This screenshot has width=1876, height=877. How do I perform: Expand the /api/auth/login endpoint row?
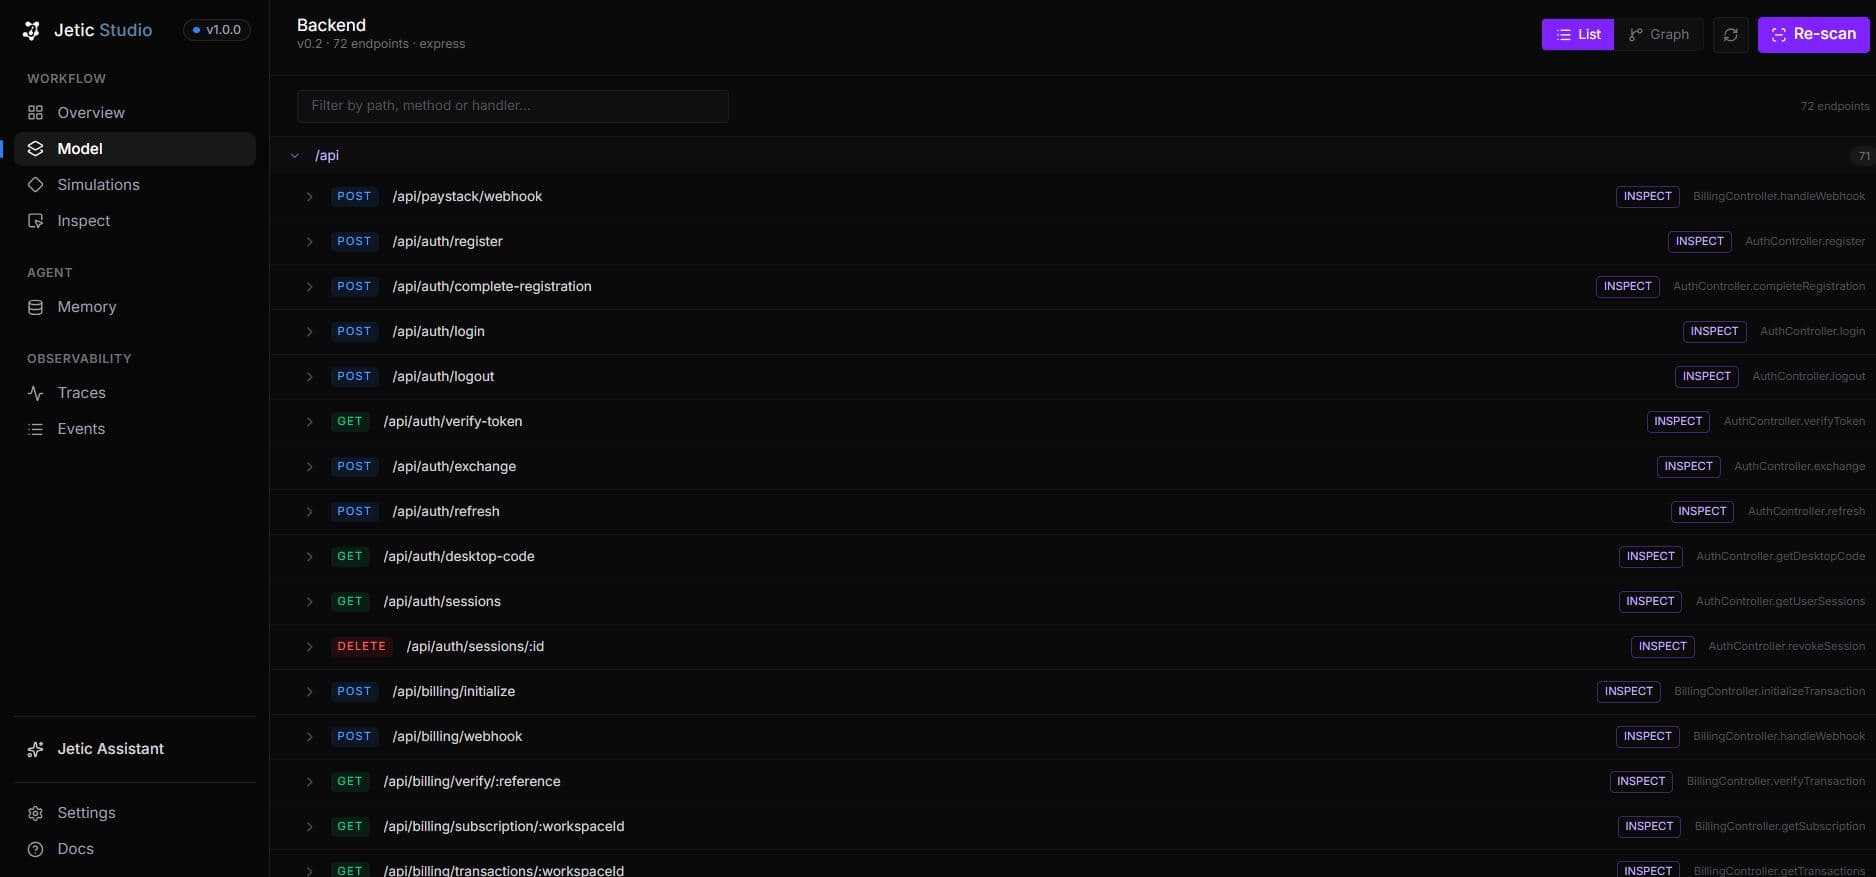pyautogui.click(x=310, y=332)
